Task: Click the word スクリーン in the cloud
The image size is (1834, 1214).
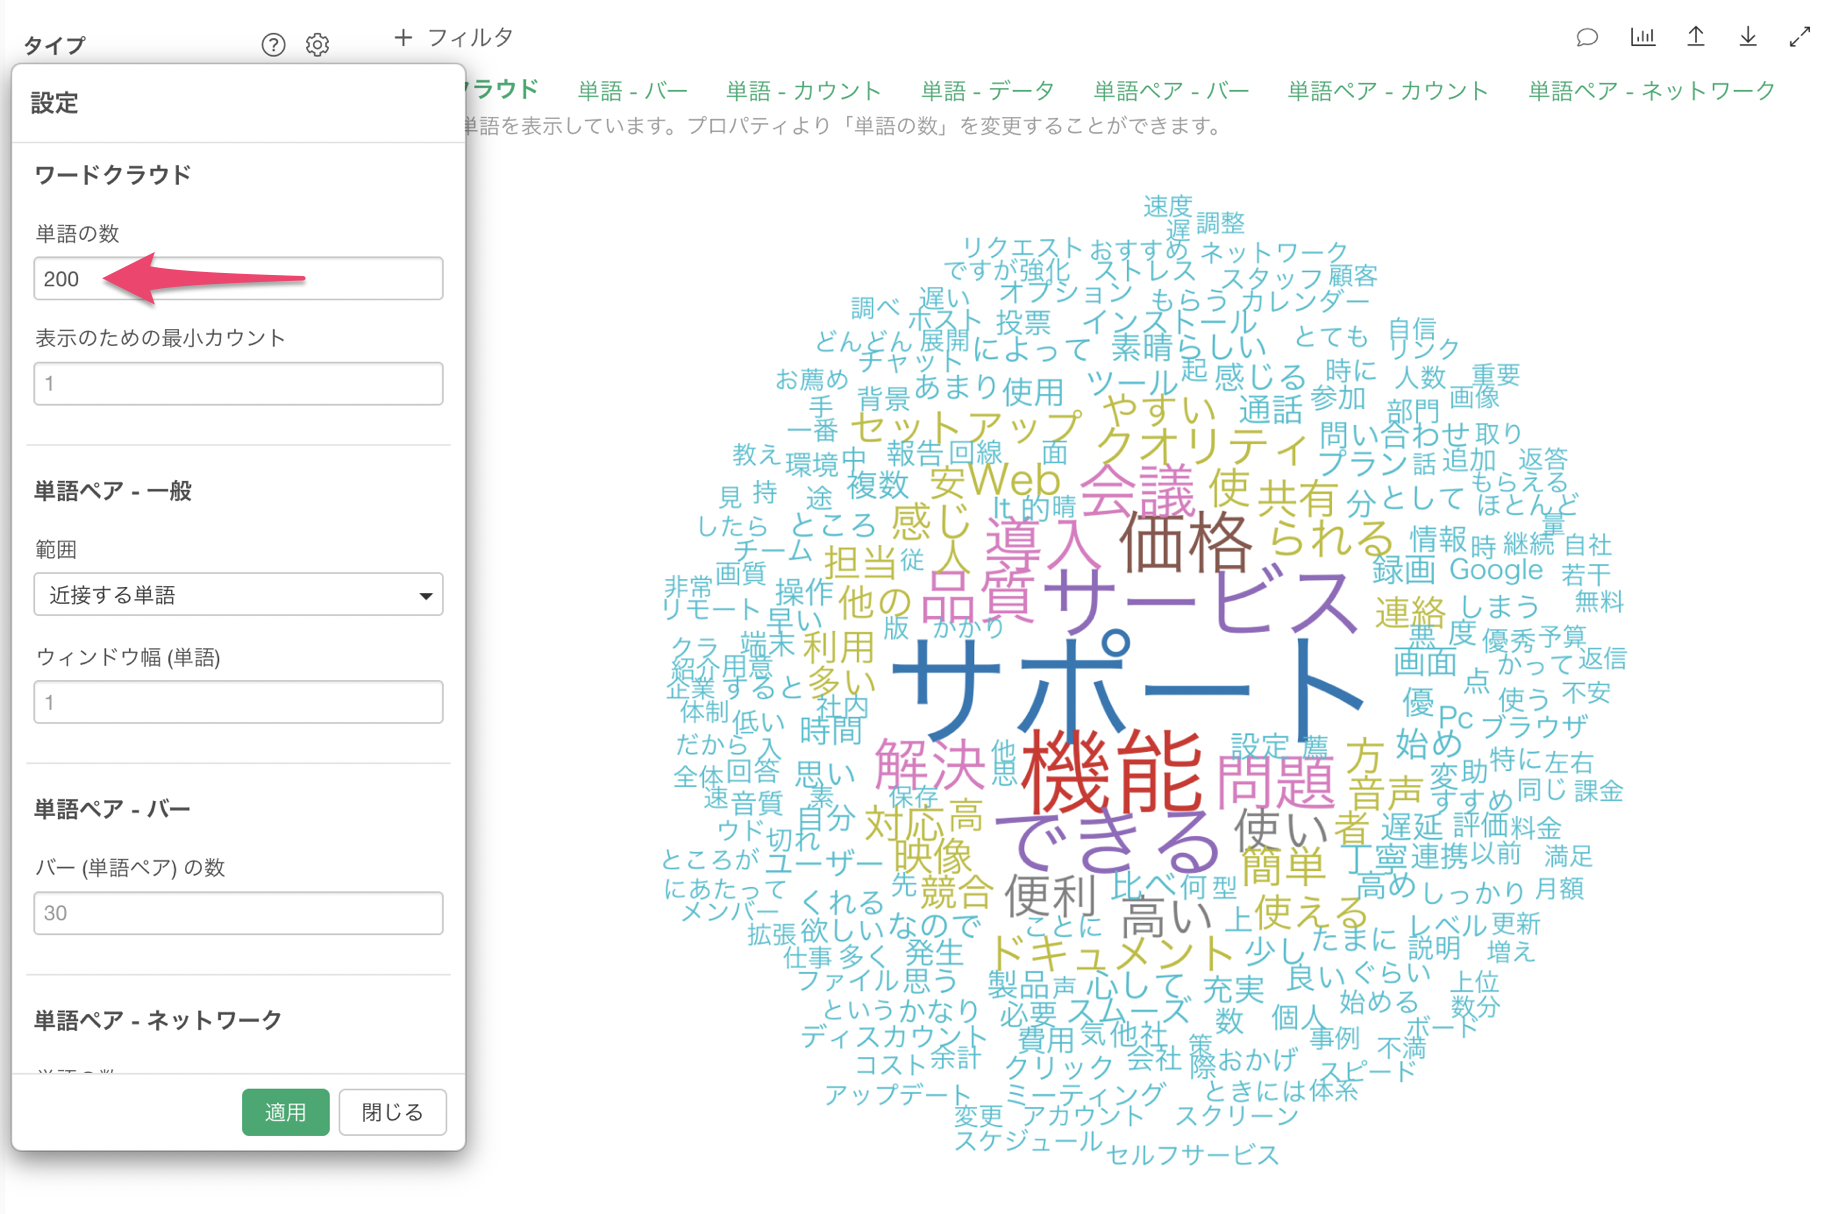Action: 1236,1115
